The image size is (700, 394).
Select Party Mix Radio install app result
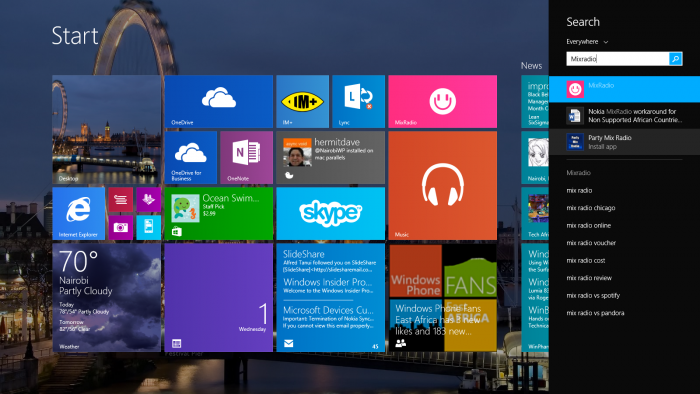624,142
